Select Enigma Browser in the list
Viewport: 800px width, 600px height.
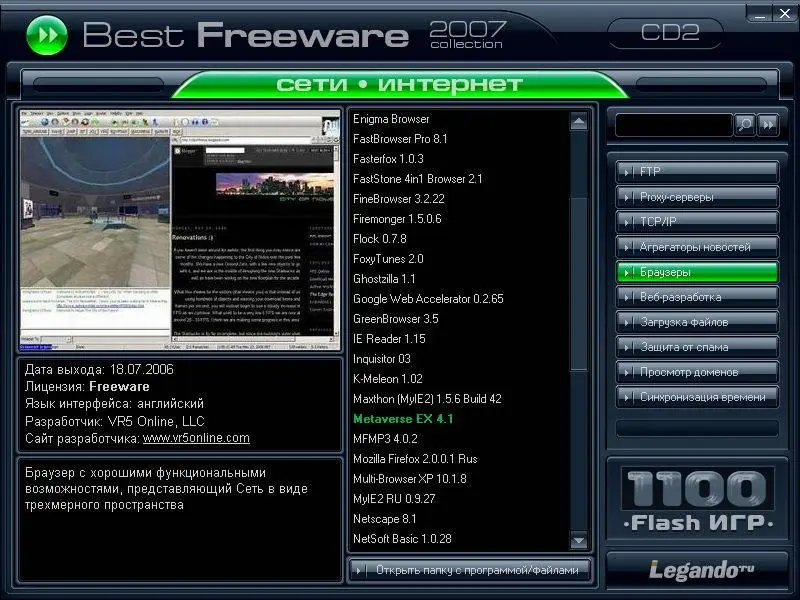[391, 119]
